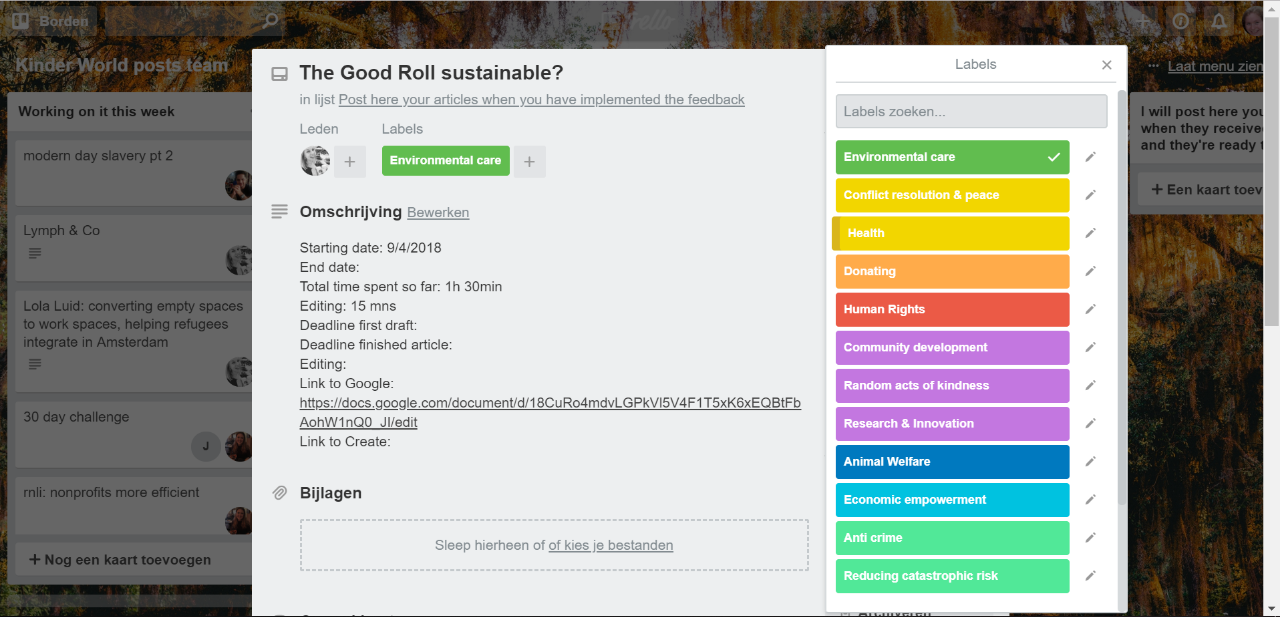
Task: Apply the Research & Innovation label
Action: pyautogui.click(x=953, y=423)
